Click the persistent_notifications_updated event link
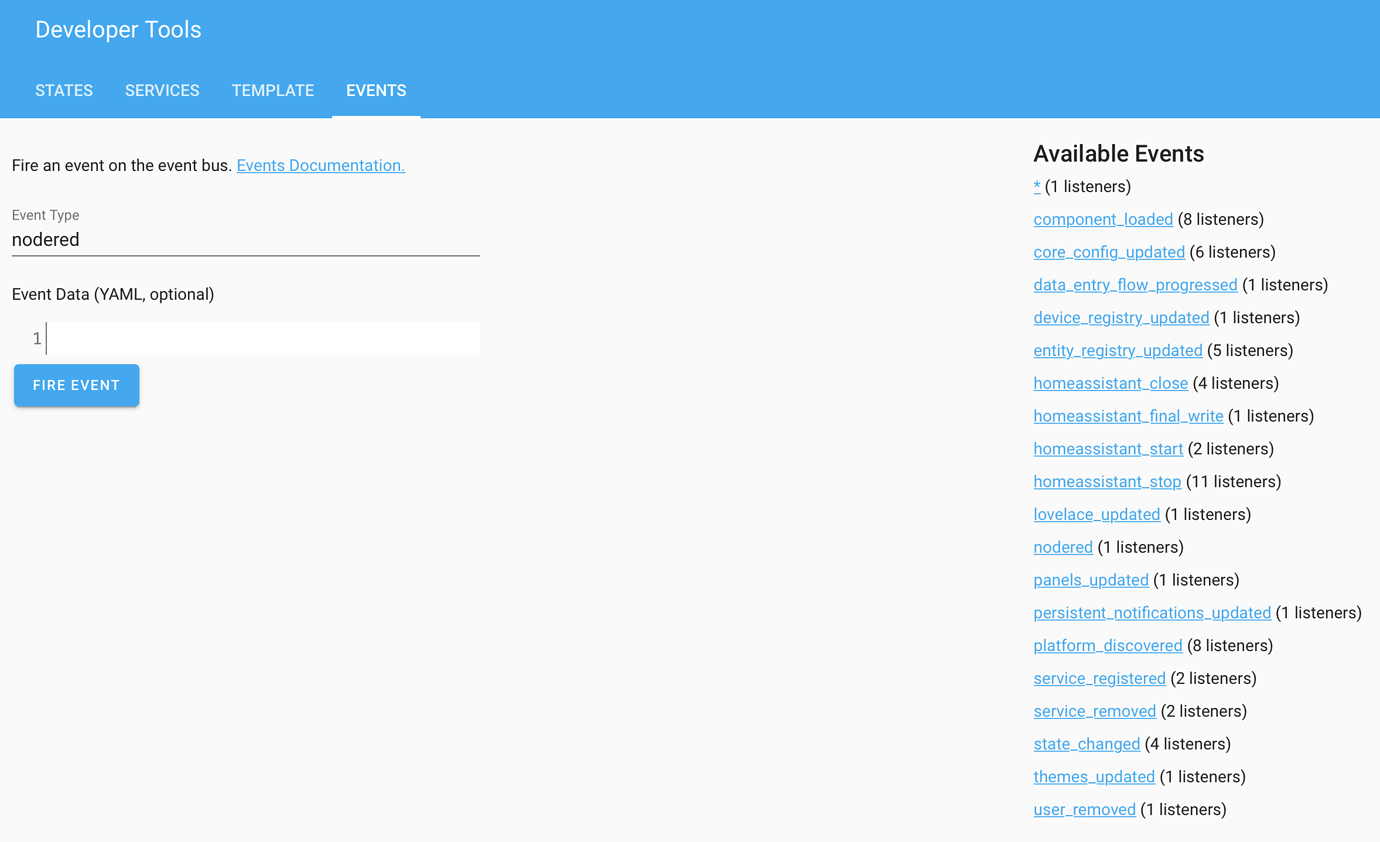The height and width of the screenshot is (842, 1380). click(x=1152, y=612)
